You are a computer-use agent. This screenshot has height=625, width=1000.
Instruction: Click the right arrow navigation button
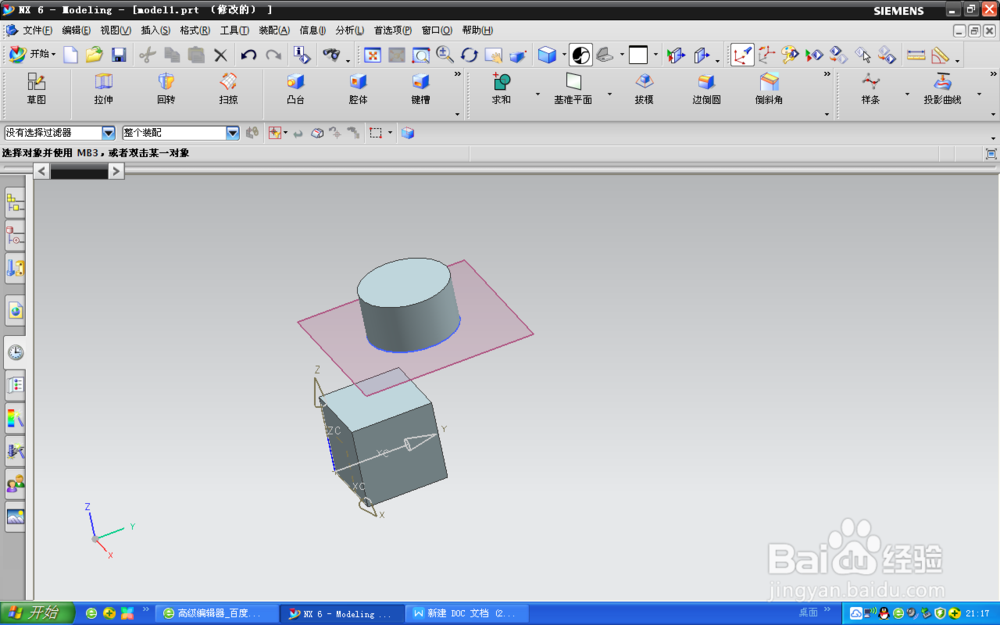point(115,171)
